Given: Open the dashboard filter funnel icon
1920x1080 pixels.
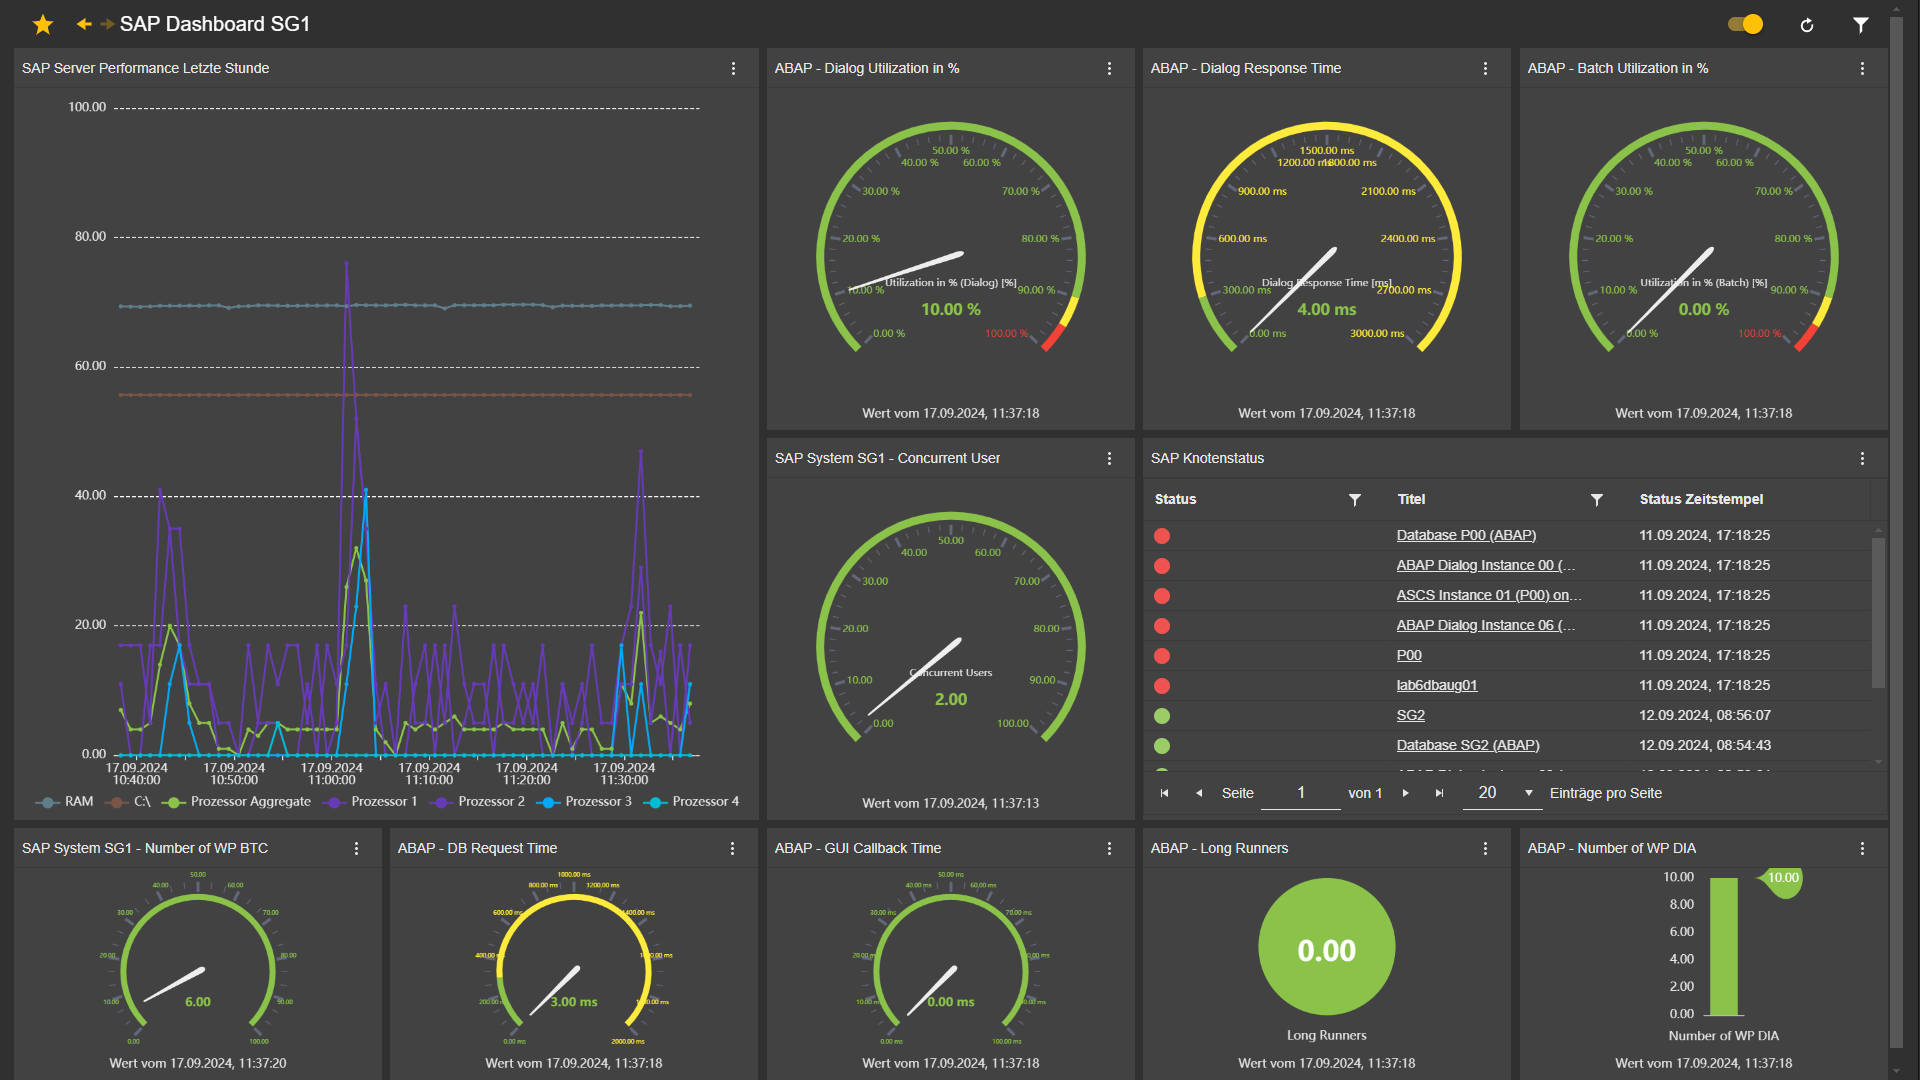Looking at the screenshot, I should point(1860,25).
